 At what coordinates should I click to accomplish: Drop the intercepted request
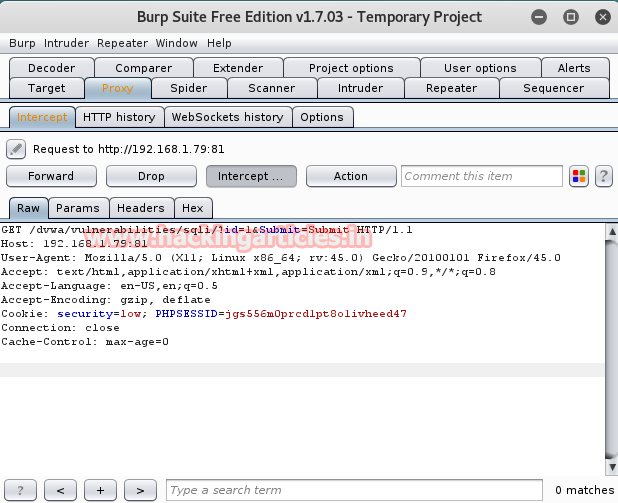[151, 176]
